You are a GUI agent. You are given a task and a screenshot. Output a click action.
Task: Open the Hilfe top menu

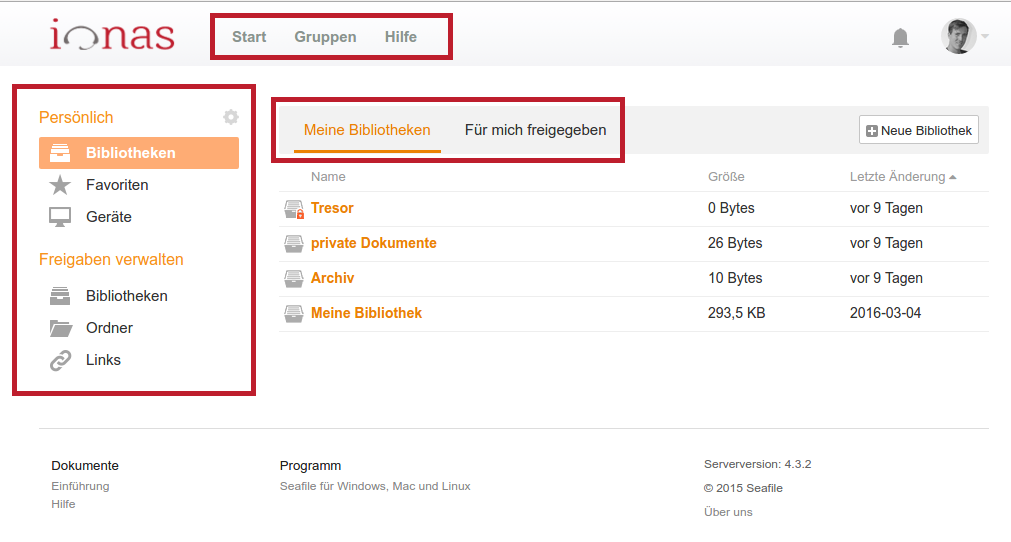coord(400,37)
